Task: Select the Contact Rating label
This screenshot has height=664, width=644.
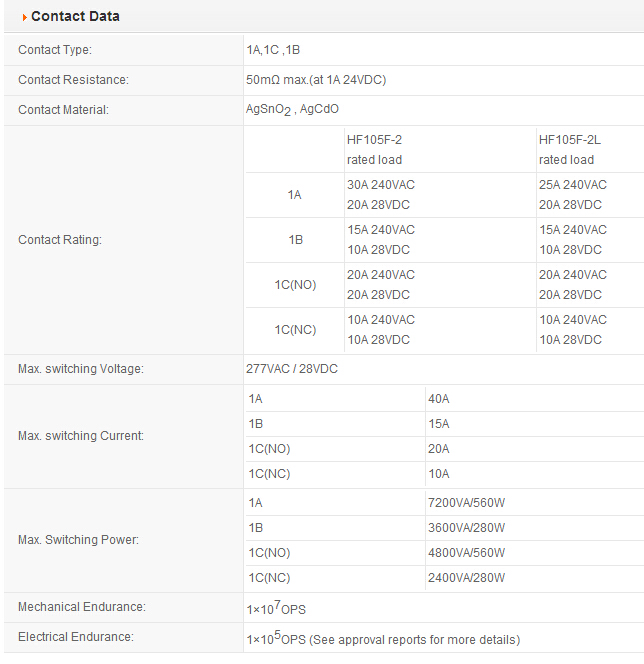Action: [60, 240]
